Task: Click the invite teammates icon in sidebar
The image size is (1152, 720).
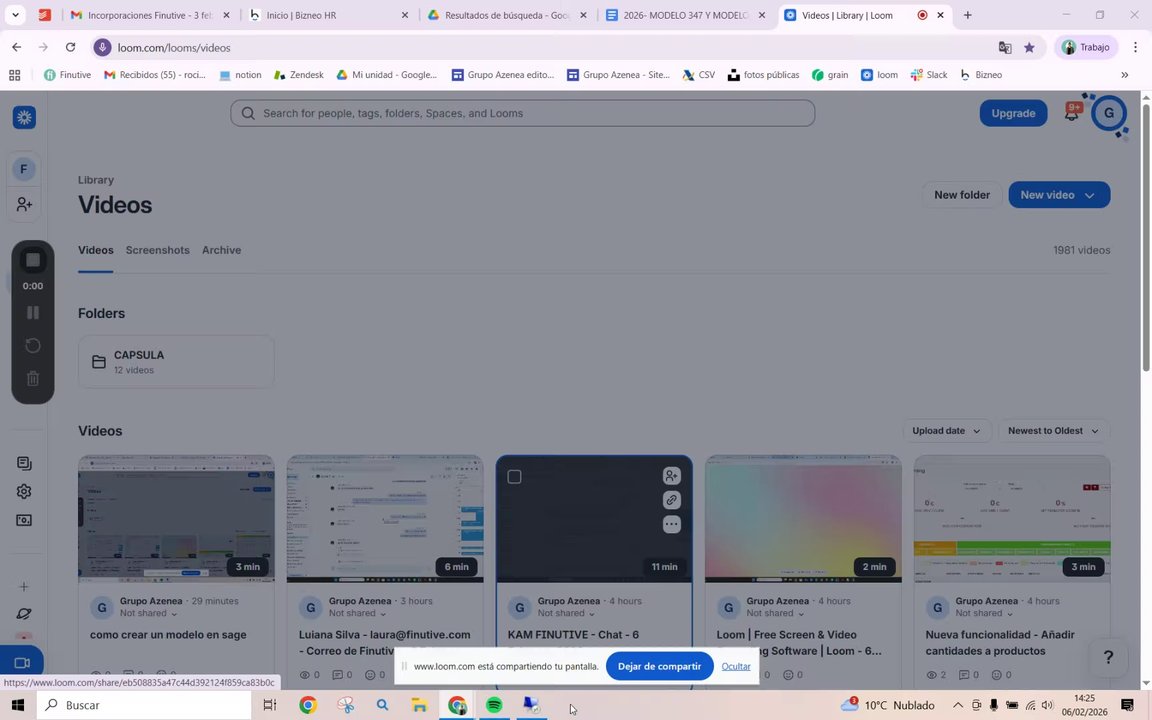Action: pyautogui.click(x=24, y=204)
